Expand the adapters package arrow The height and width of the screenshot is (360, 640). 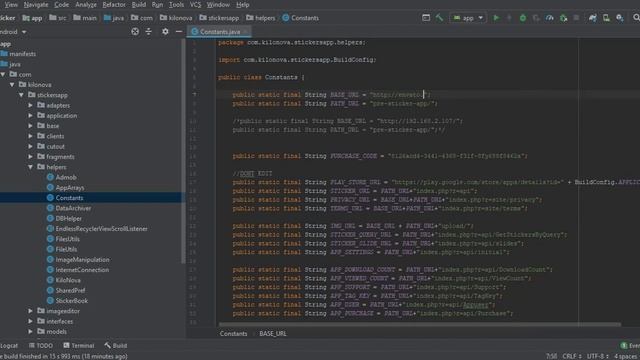[31, 105]
